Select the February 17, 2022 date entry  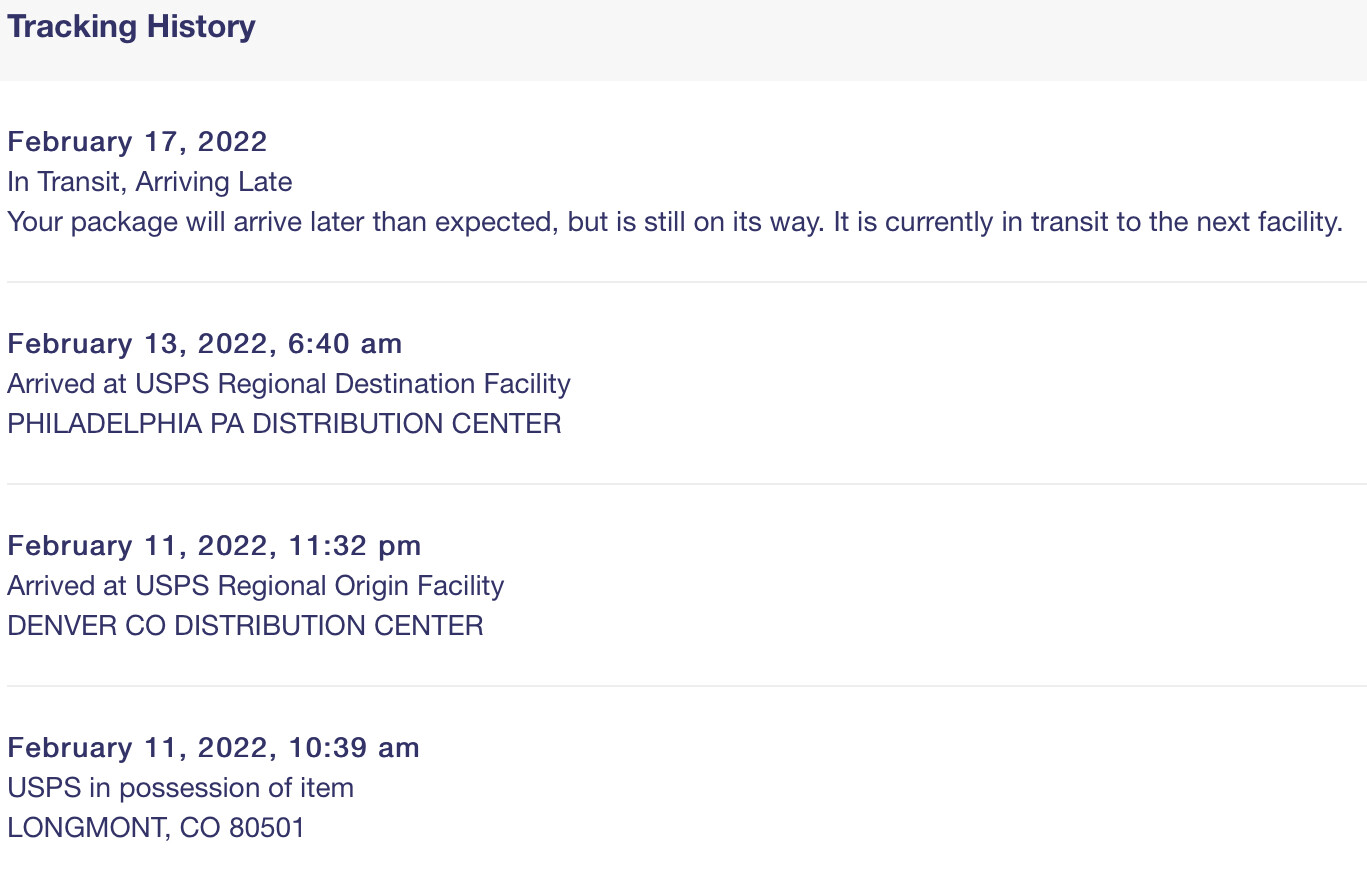point(137,142)
